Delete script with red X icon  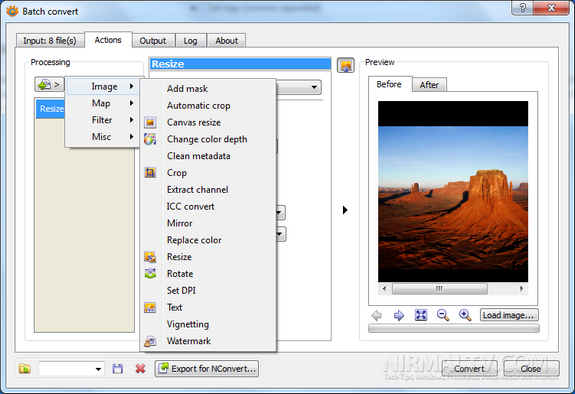click(140, 368)
